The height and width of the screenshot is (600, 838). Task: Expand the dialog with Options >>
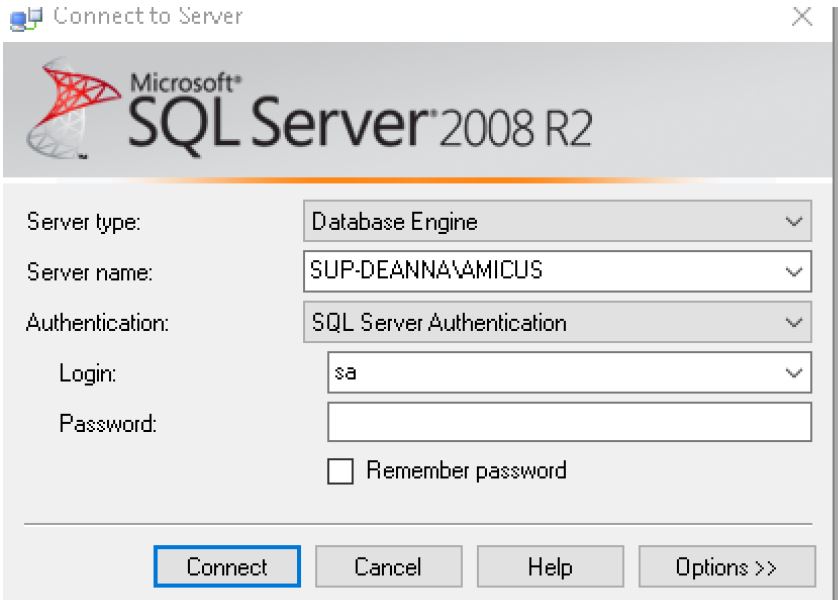pos(727,566)
